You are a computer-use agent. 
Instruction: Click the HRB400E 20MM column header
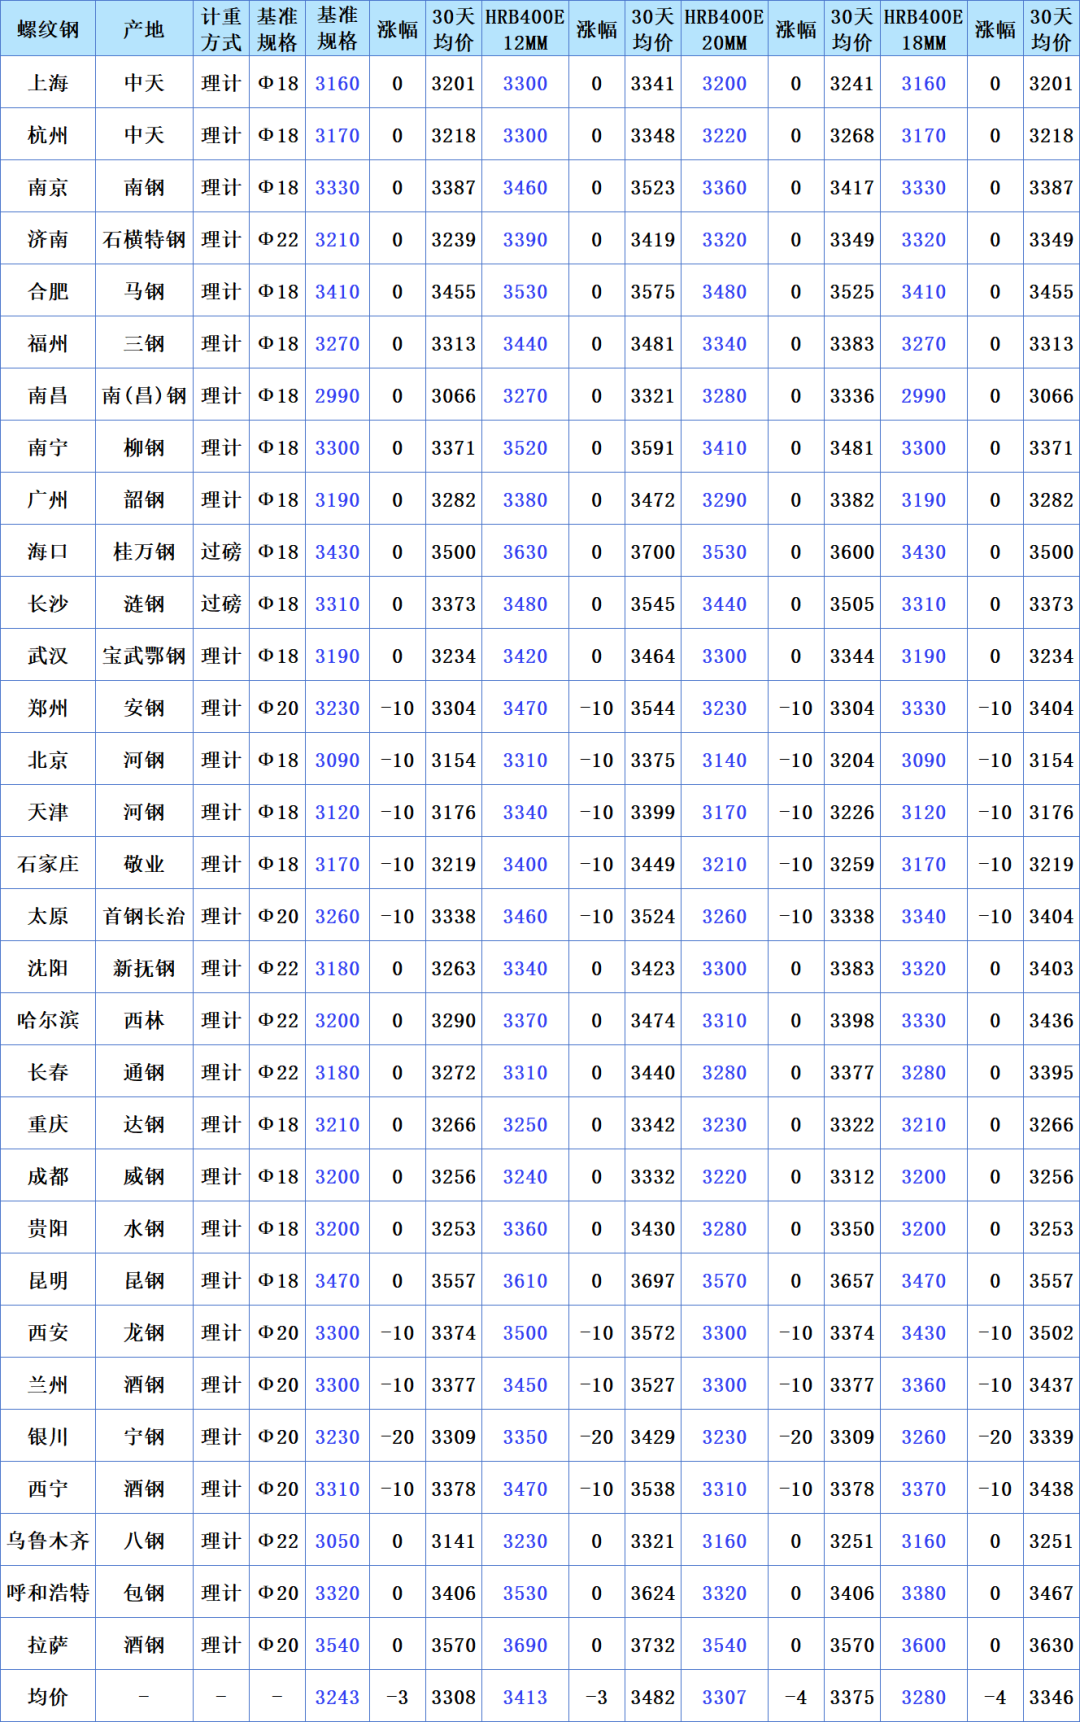click(724, 29)
